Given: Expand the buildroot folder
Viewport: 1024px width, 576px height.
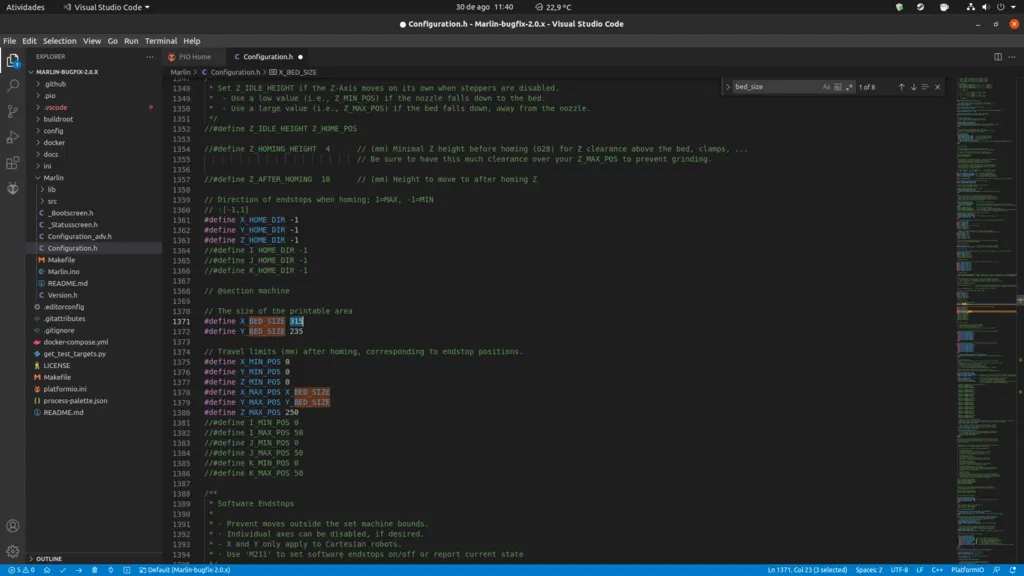Looking at the screenshot, I should (x=58, y=120).
